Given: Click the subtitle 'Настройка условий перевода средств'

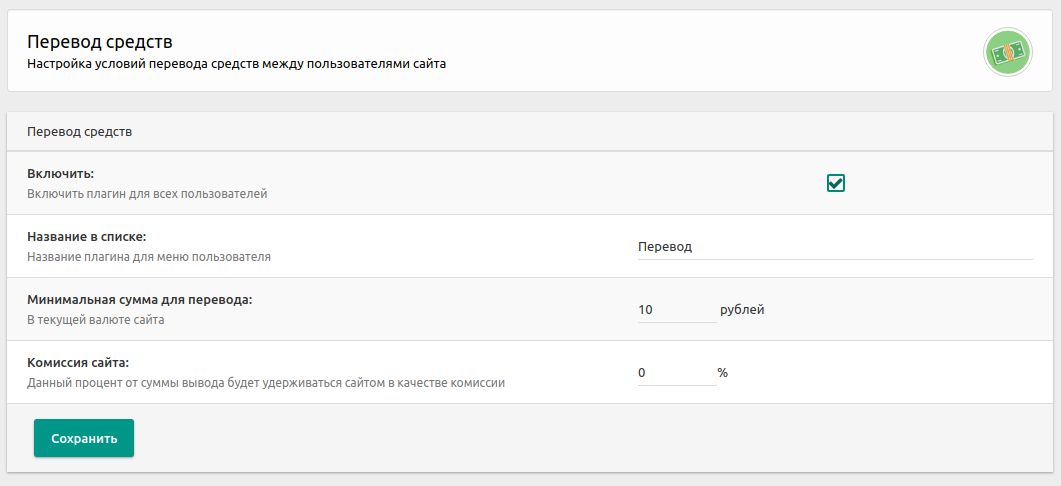Looking at the screenshot, I should click(236, 65).
